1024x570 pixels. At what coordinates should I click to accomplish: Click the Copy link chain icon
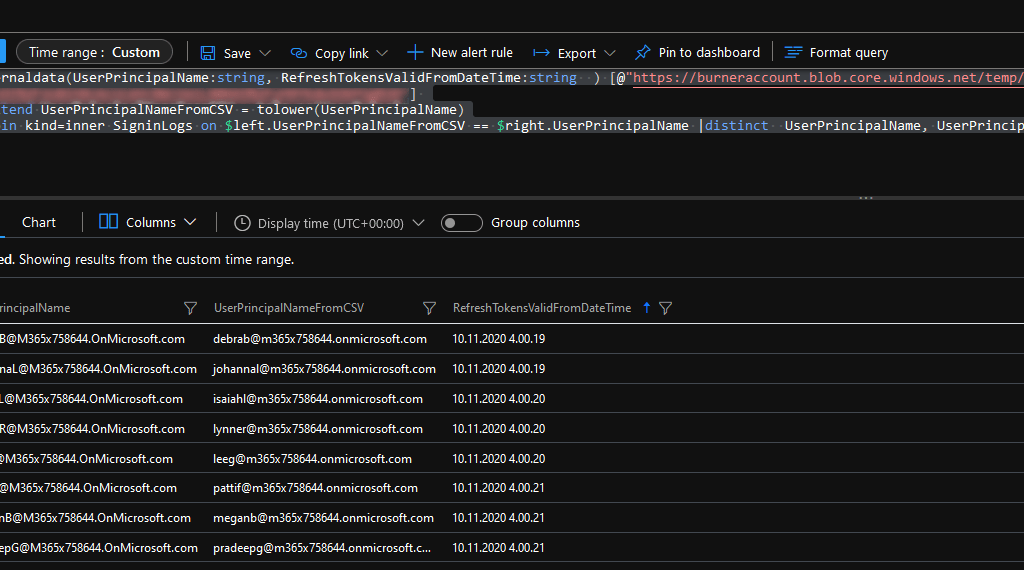pos(299,53)
